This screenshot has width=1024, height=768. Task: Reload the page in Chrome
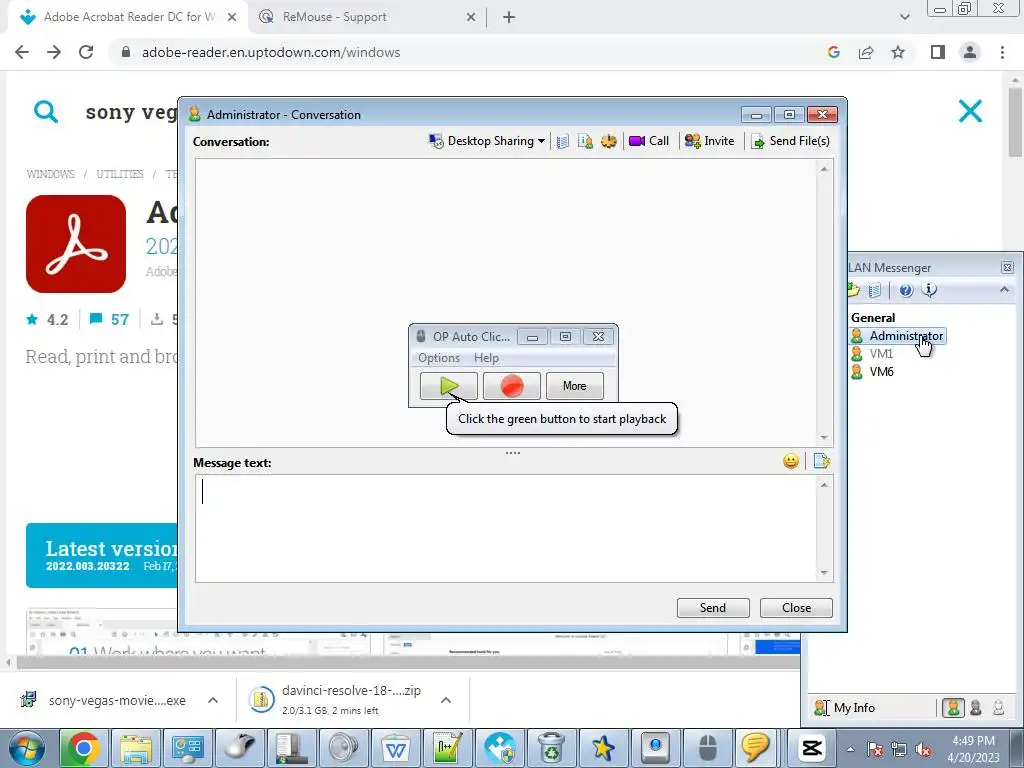coord(86,52)
